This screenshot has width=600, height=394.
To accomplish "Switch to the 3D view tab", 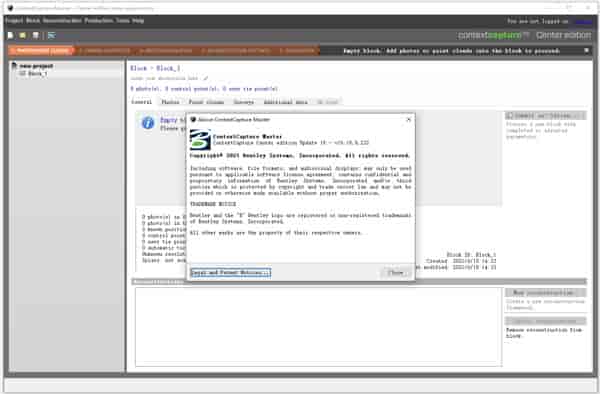I will (x=328, y=102).
